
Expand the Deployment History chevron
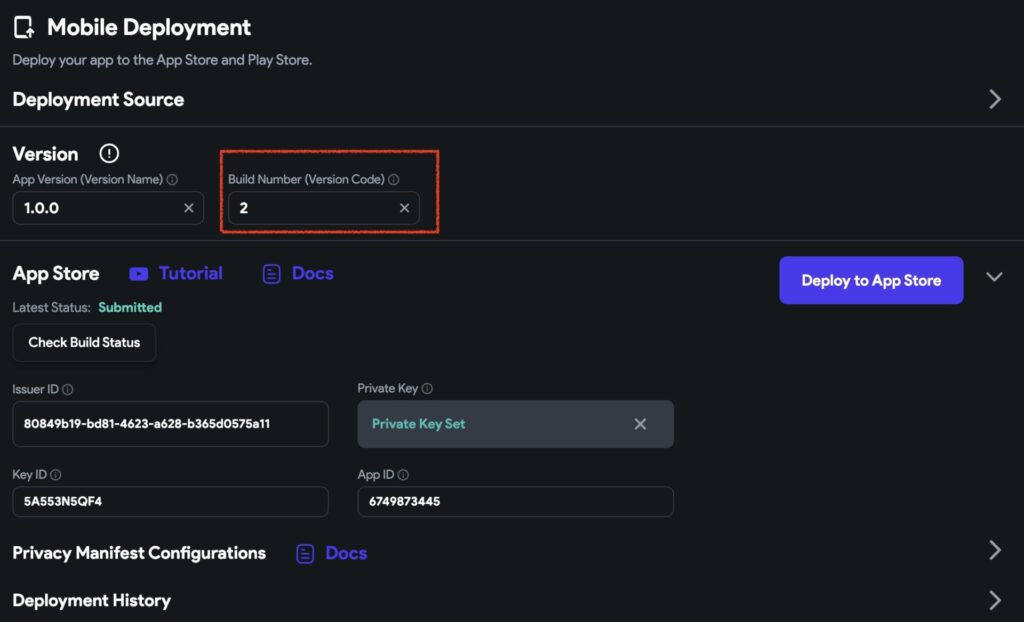point(995,600)
